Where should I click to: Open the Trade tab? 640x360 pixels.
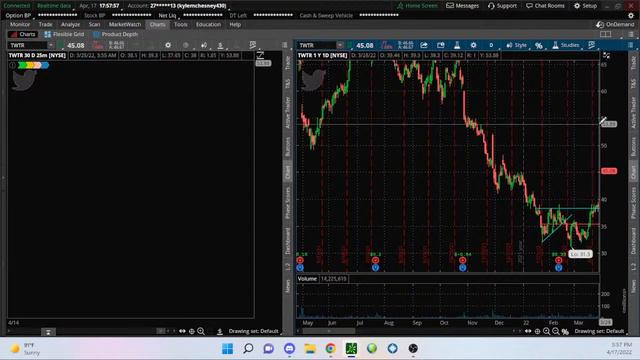click(45, 24)
